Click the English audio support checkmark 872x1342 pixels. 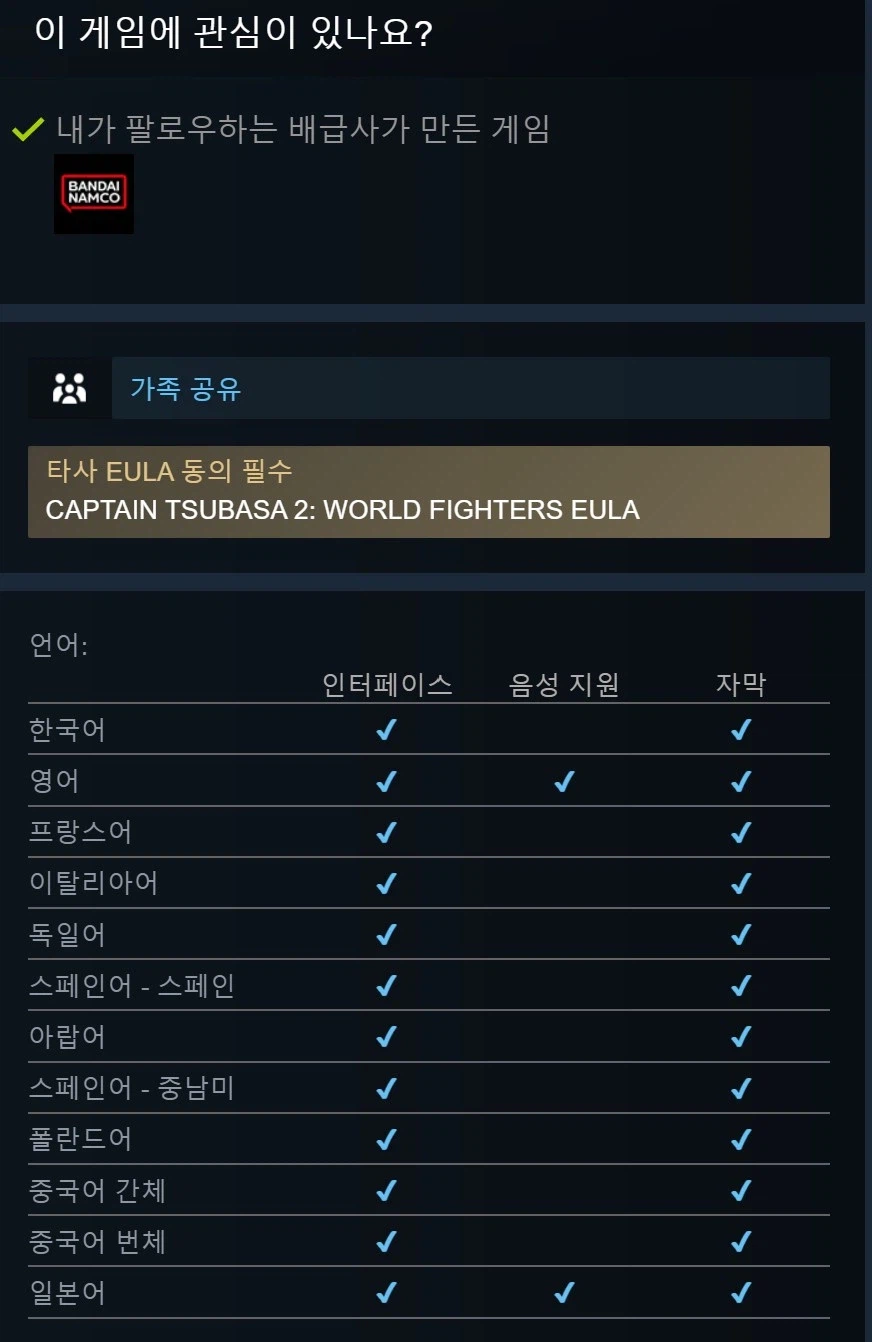pos(563,781)
